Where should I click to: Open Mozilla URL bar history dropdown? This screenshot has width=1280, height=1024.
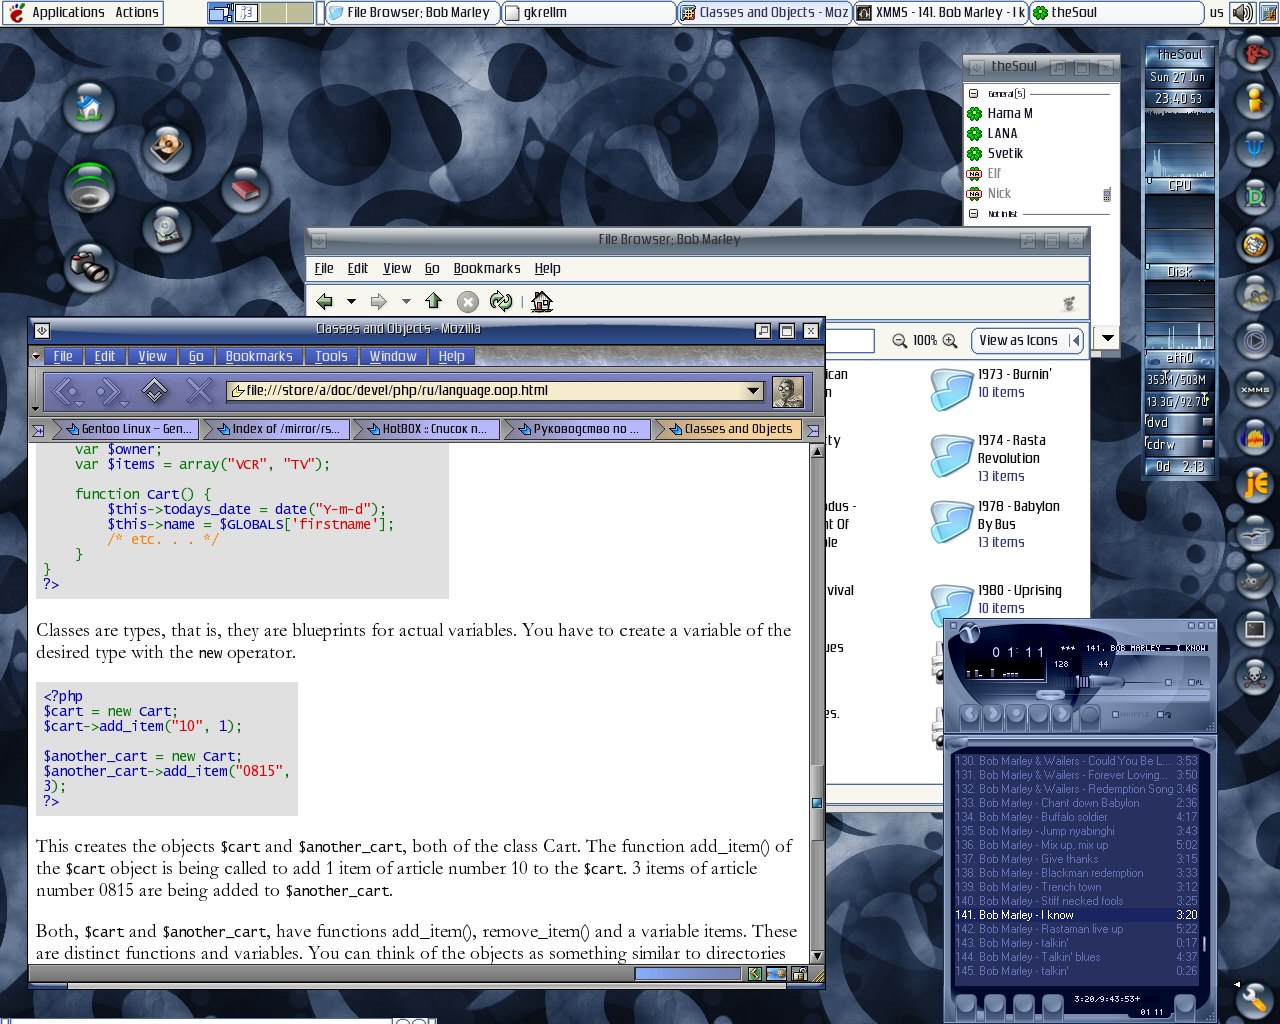click(754, 391)
